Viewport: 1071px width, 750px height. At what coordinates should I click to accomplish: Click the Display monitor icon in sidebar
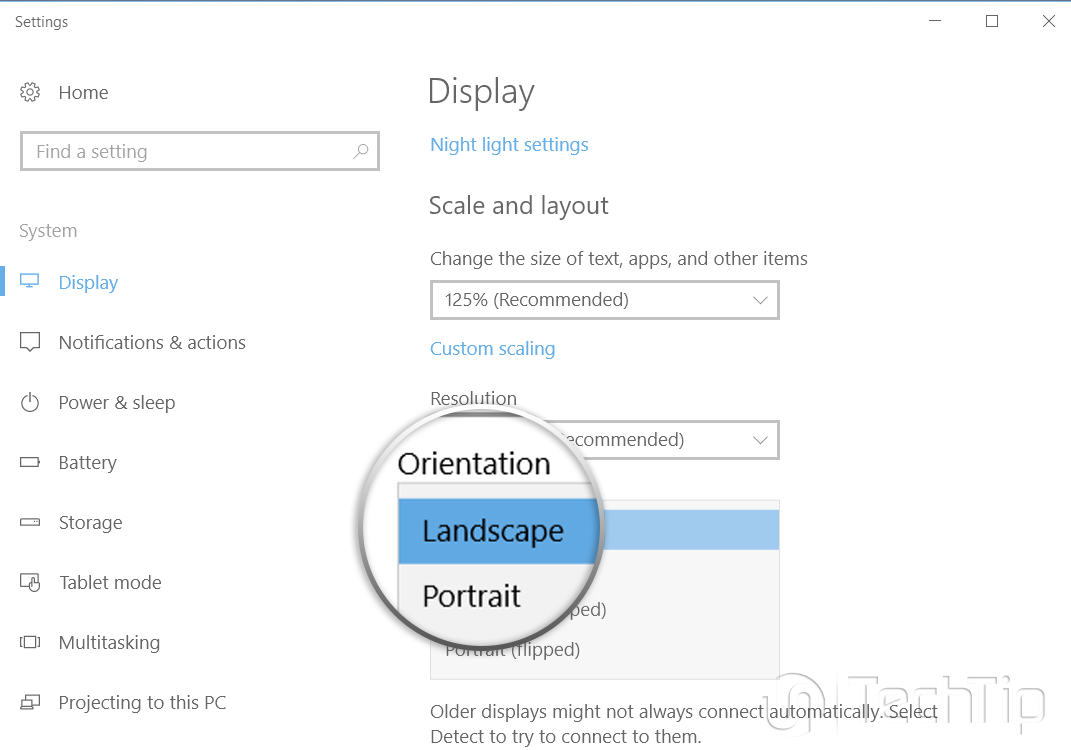pyautogui.click(x=30, y=282)
